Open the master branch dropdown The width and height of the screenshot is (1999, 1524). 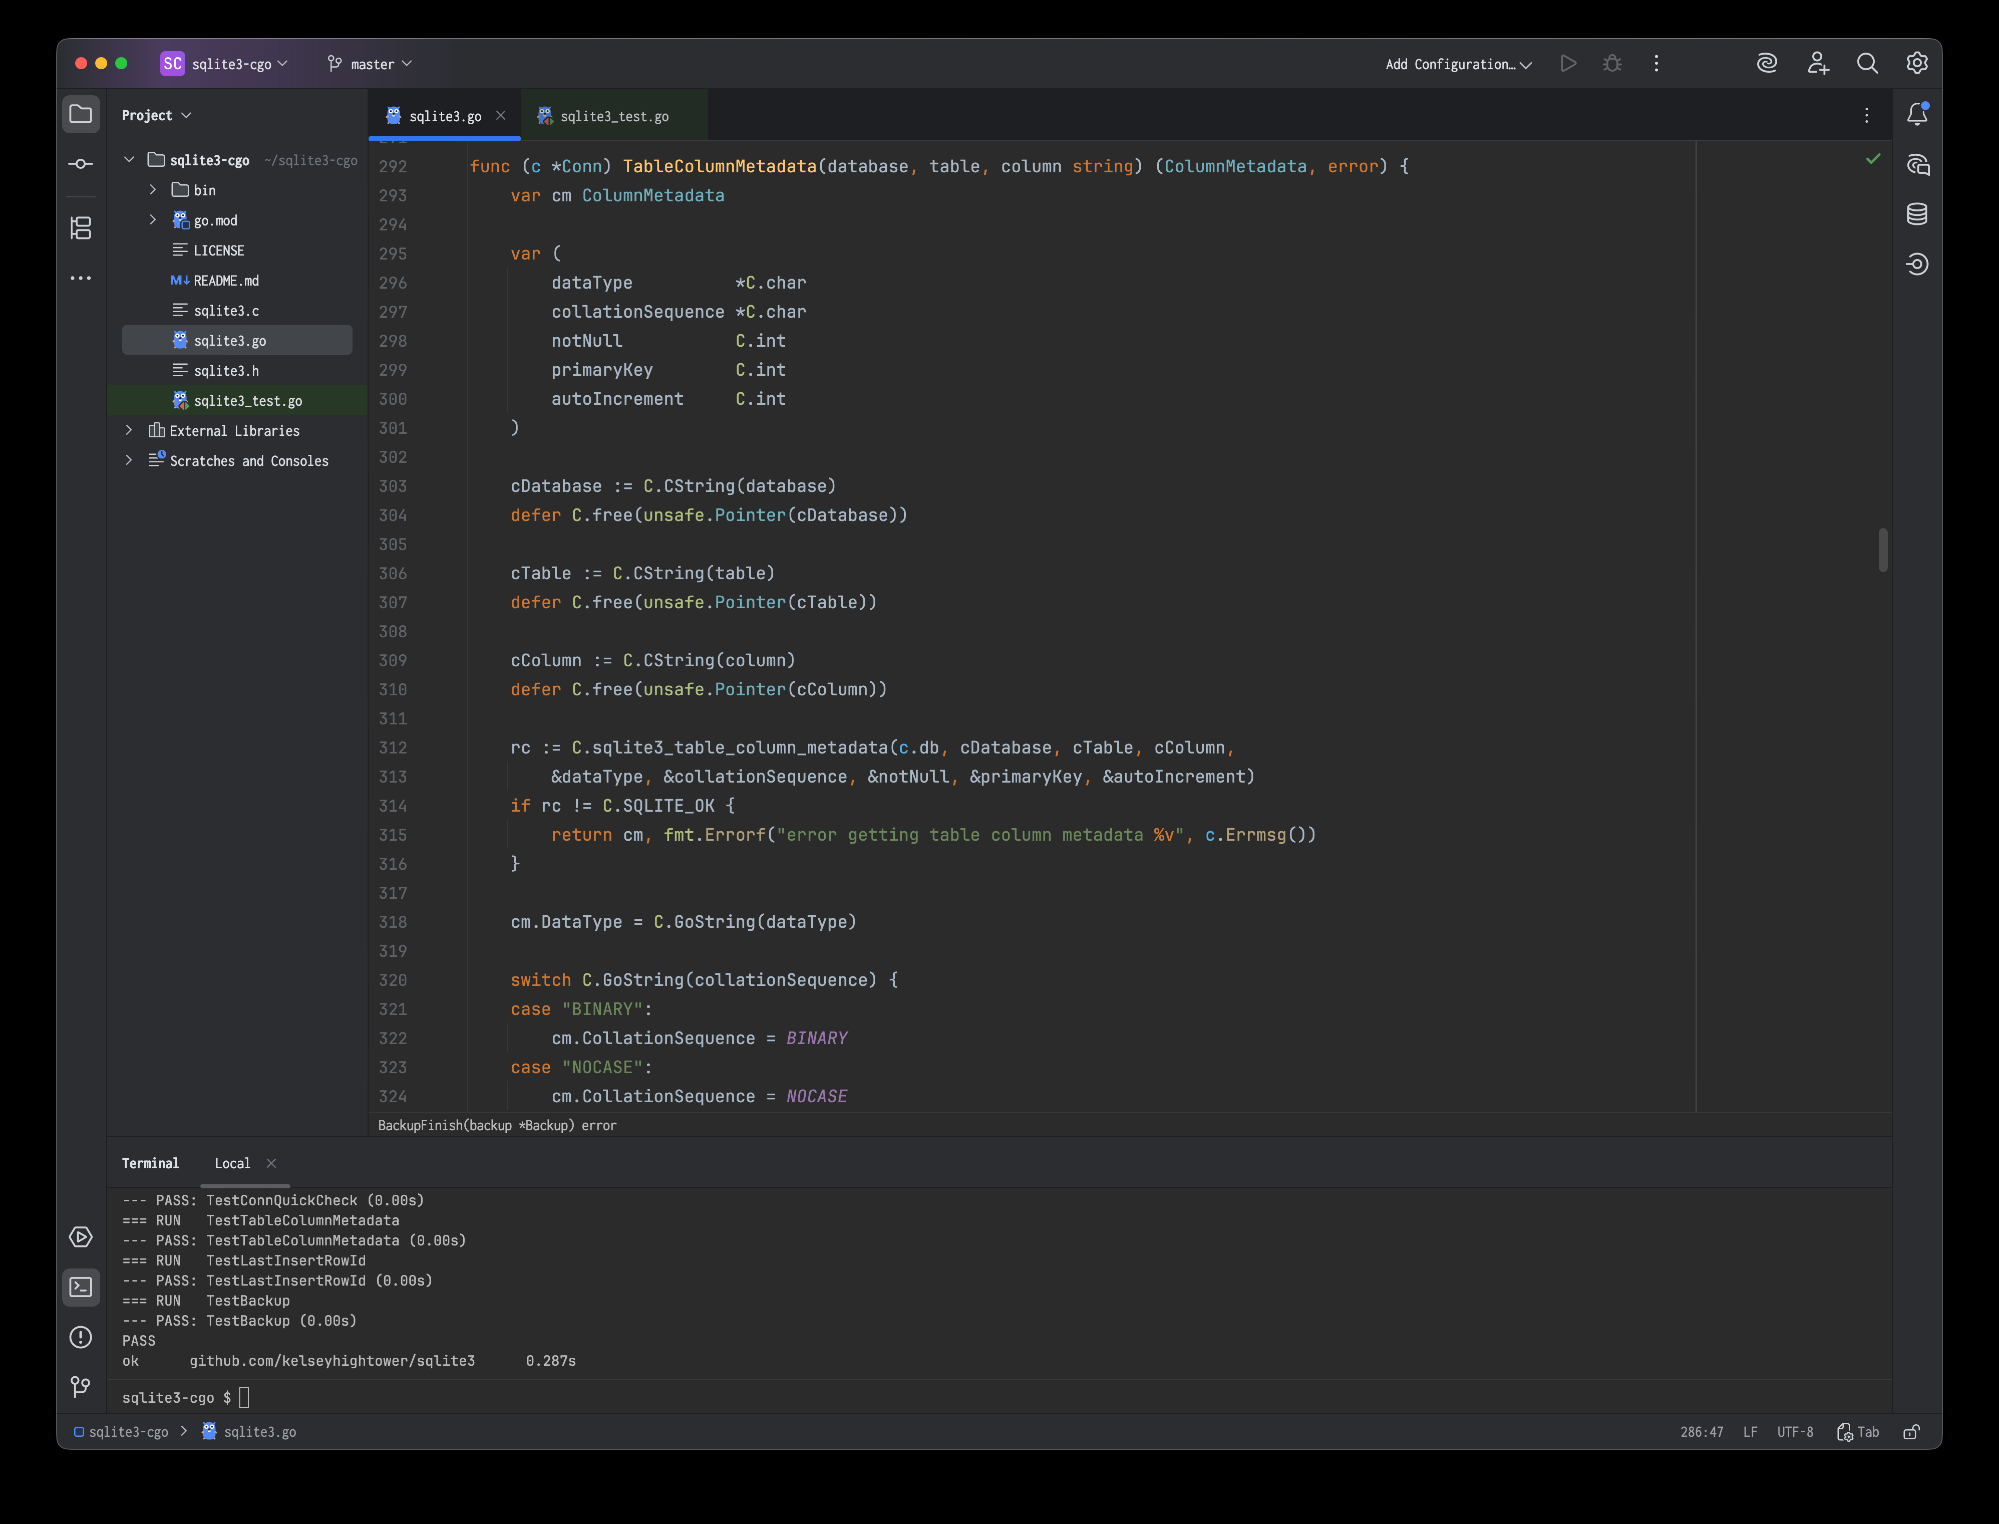pos(370,64)
